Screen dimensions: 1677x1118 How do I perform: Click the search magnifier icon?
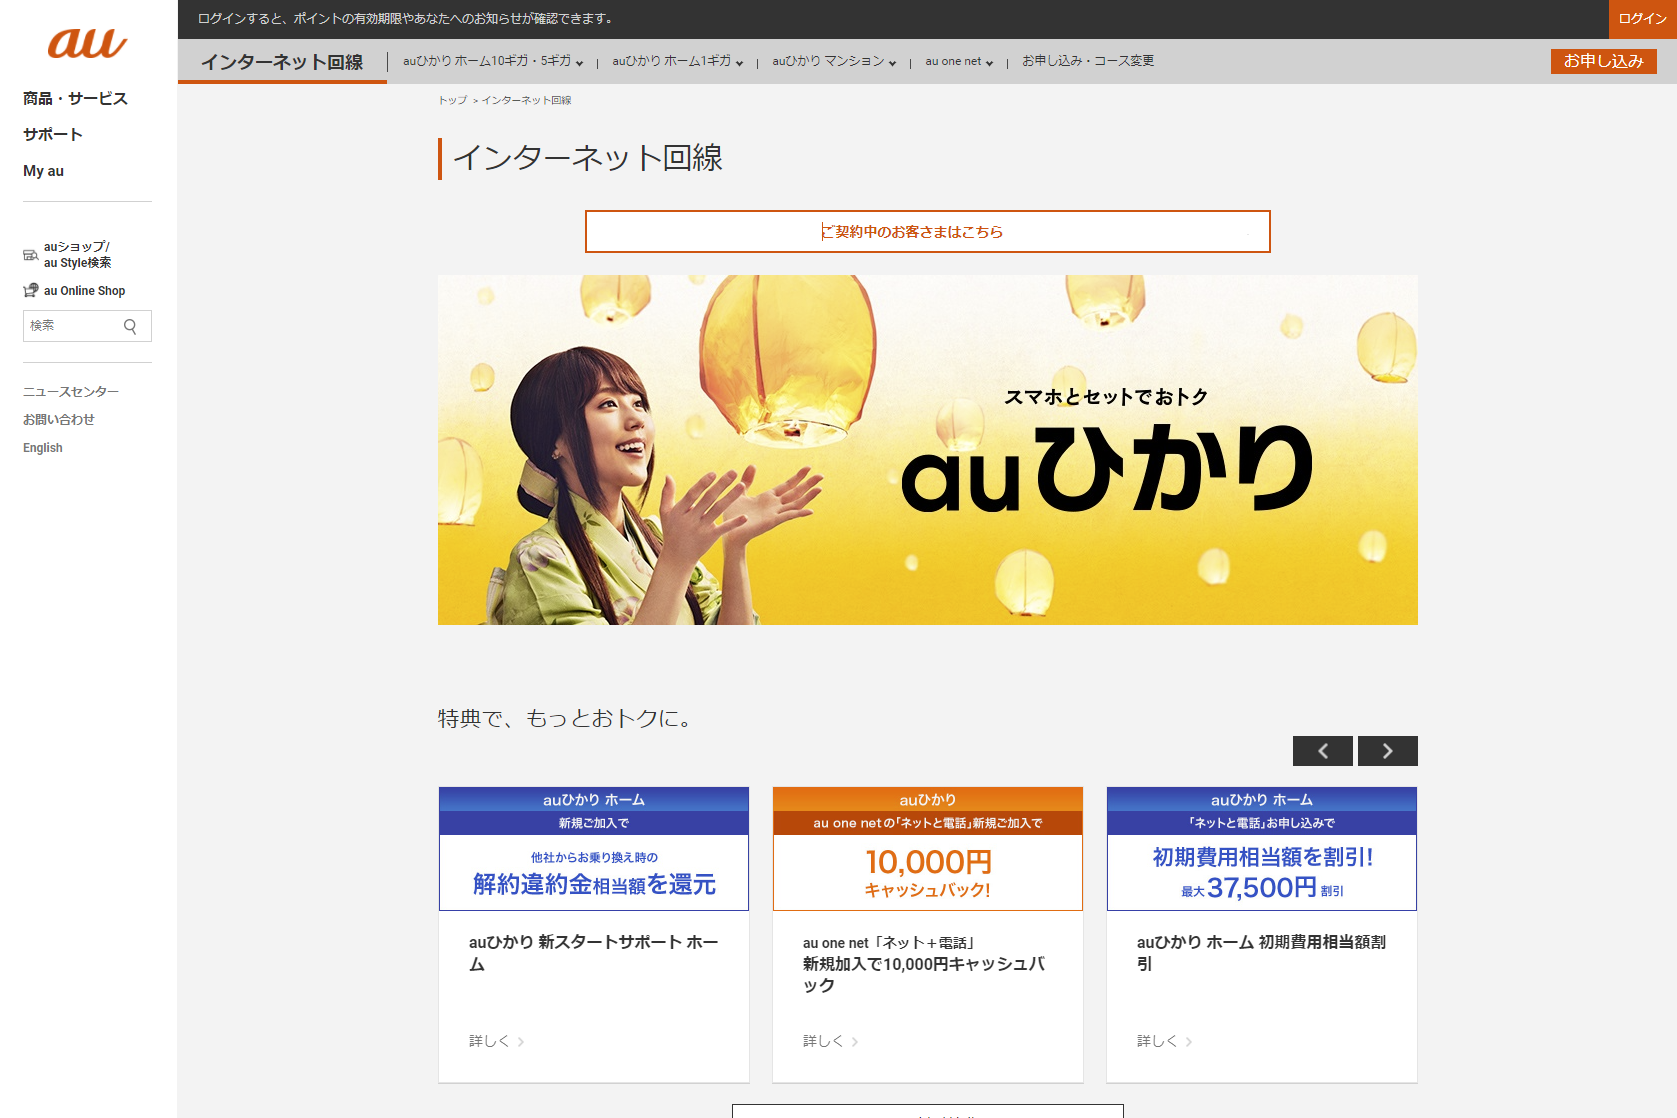[x=130, y=326]
